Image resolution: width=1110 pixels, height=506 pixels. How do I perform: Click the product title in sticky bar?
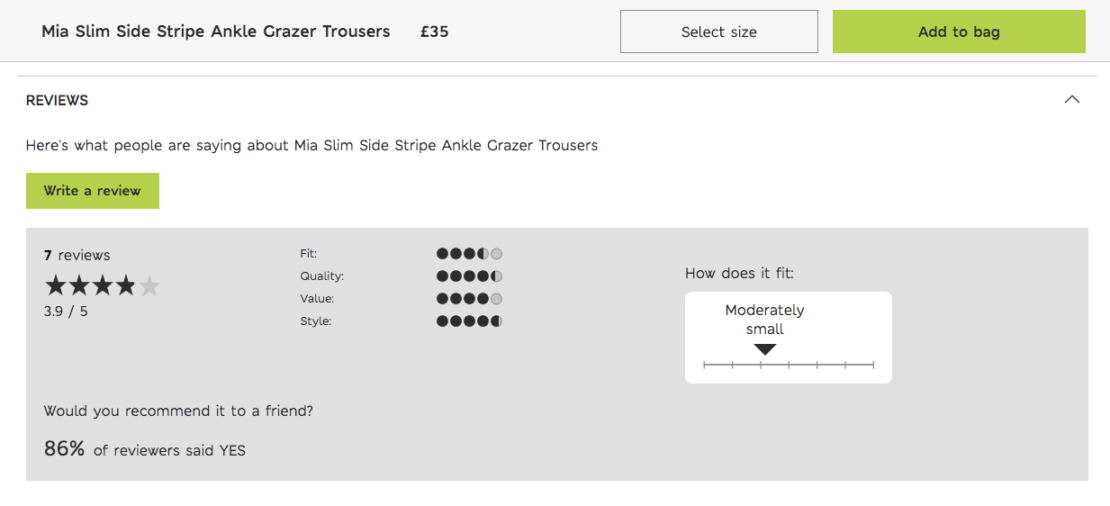pyautogui.click(x=216, y=32)
